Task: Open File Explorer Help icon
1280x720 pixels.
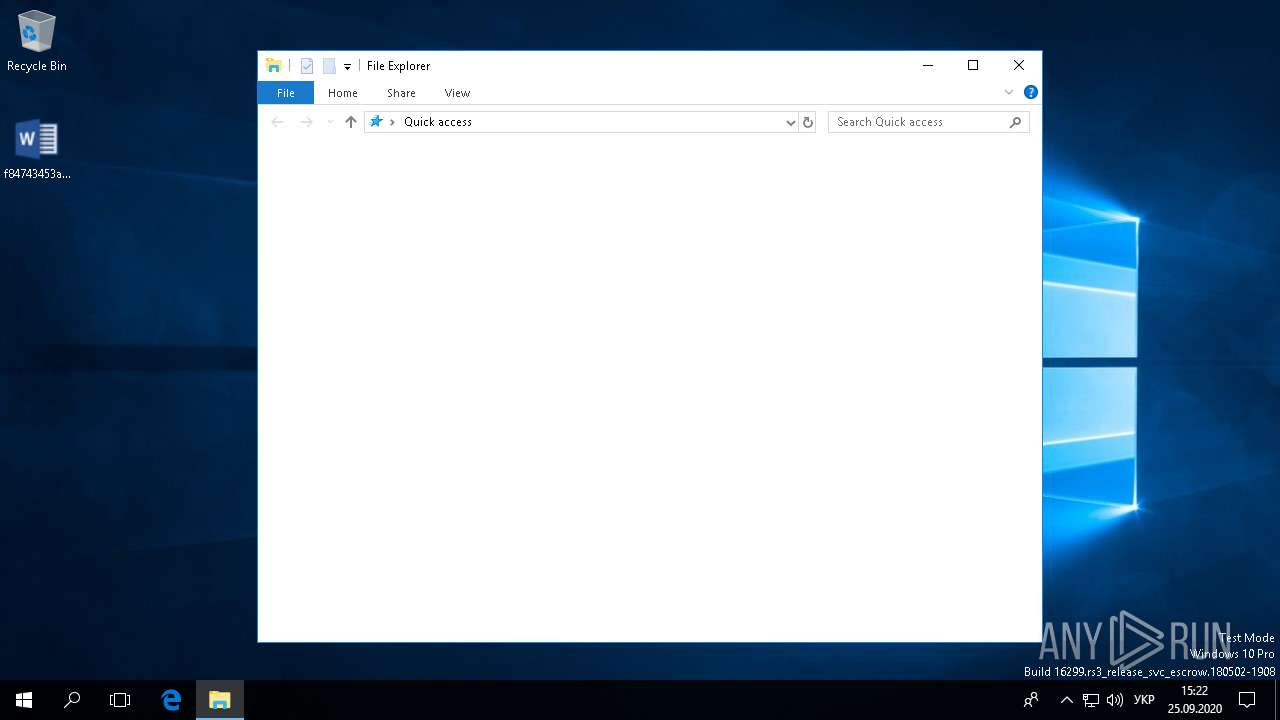Action: [1031, 92]
